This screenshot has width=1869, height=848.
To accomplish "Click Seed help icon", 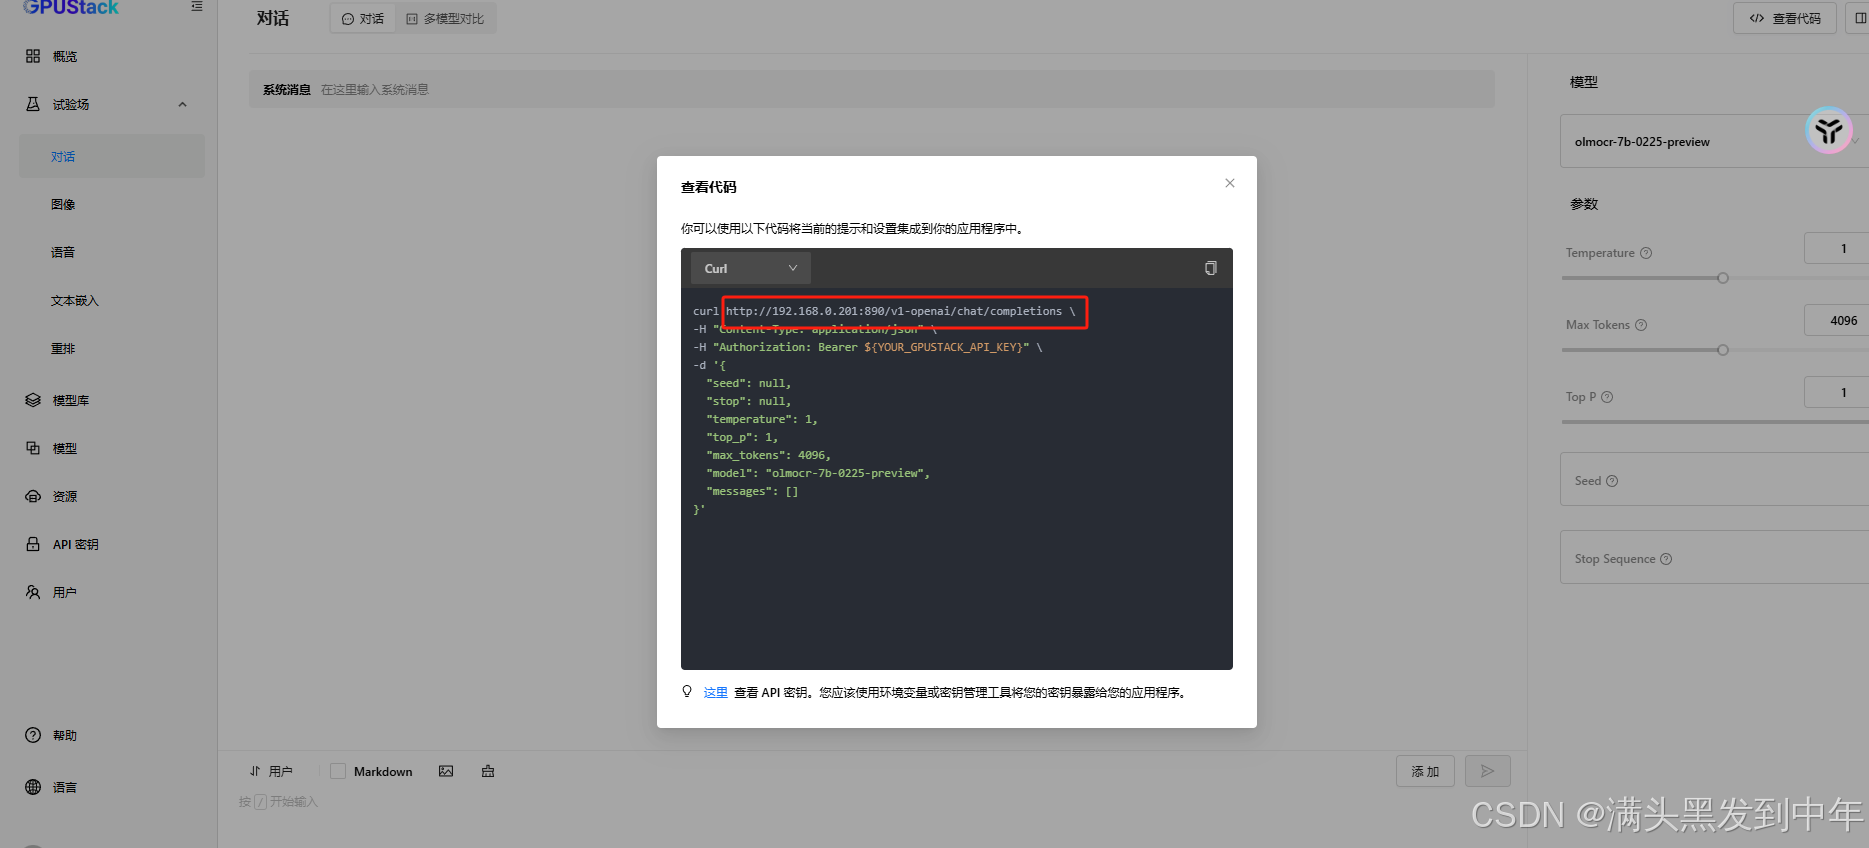I will point(1612,481).
